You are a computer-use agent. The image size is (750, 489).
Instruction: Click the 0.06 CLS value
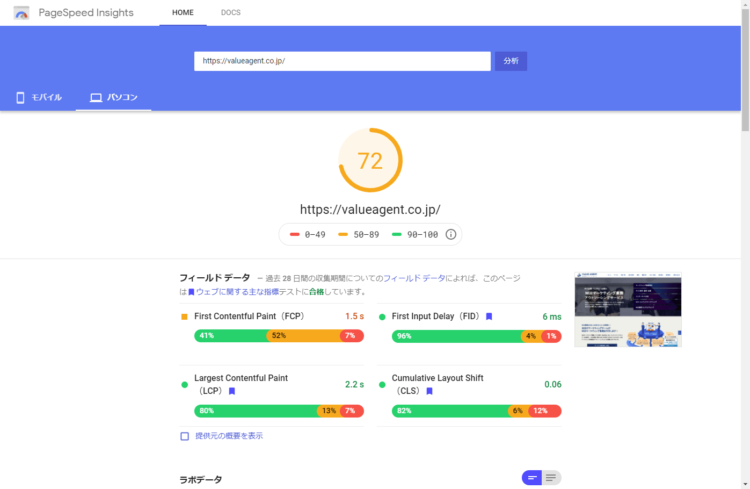click(553, 385)
